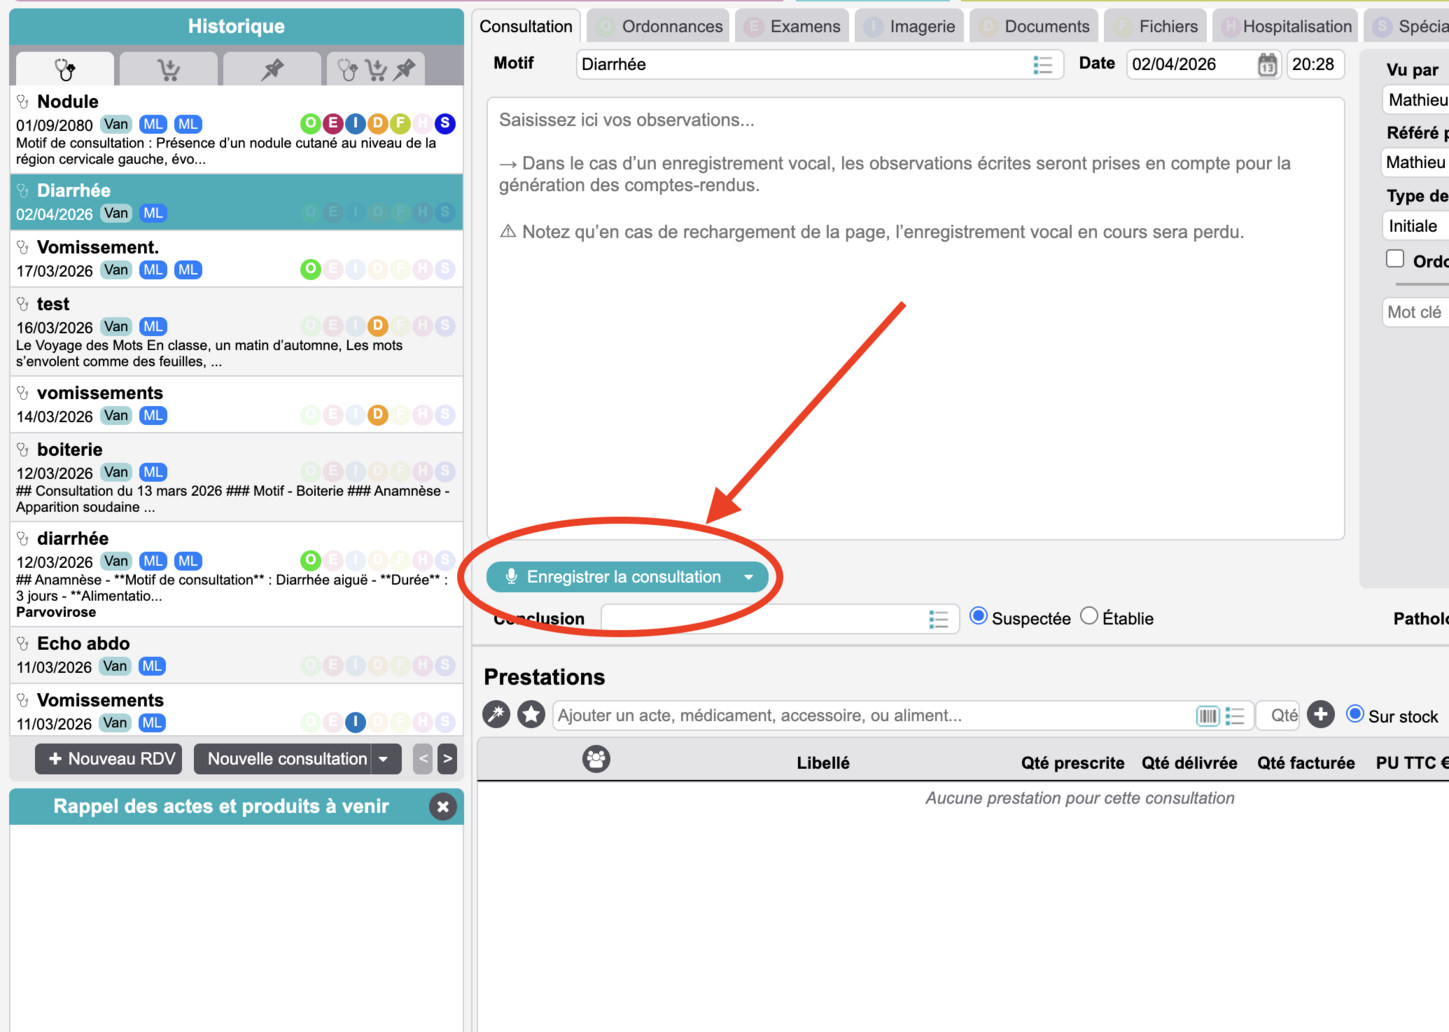Switch to the Fichiers tab

[1156, 26]
